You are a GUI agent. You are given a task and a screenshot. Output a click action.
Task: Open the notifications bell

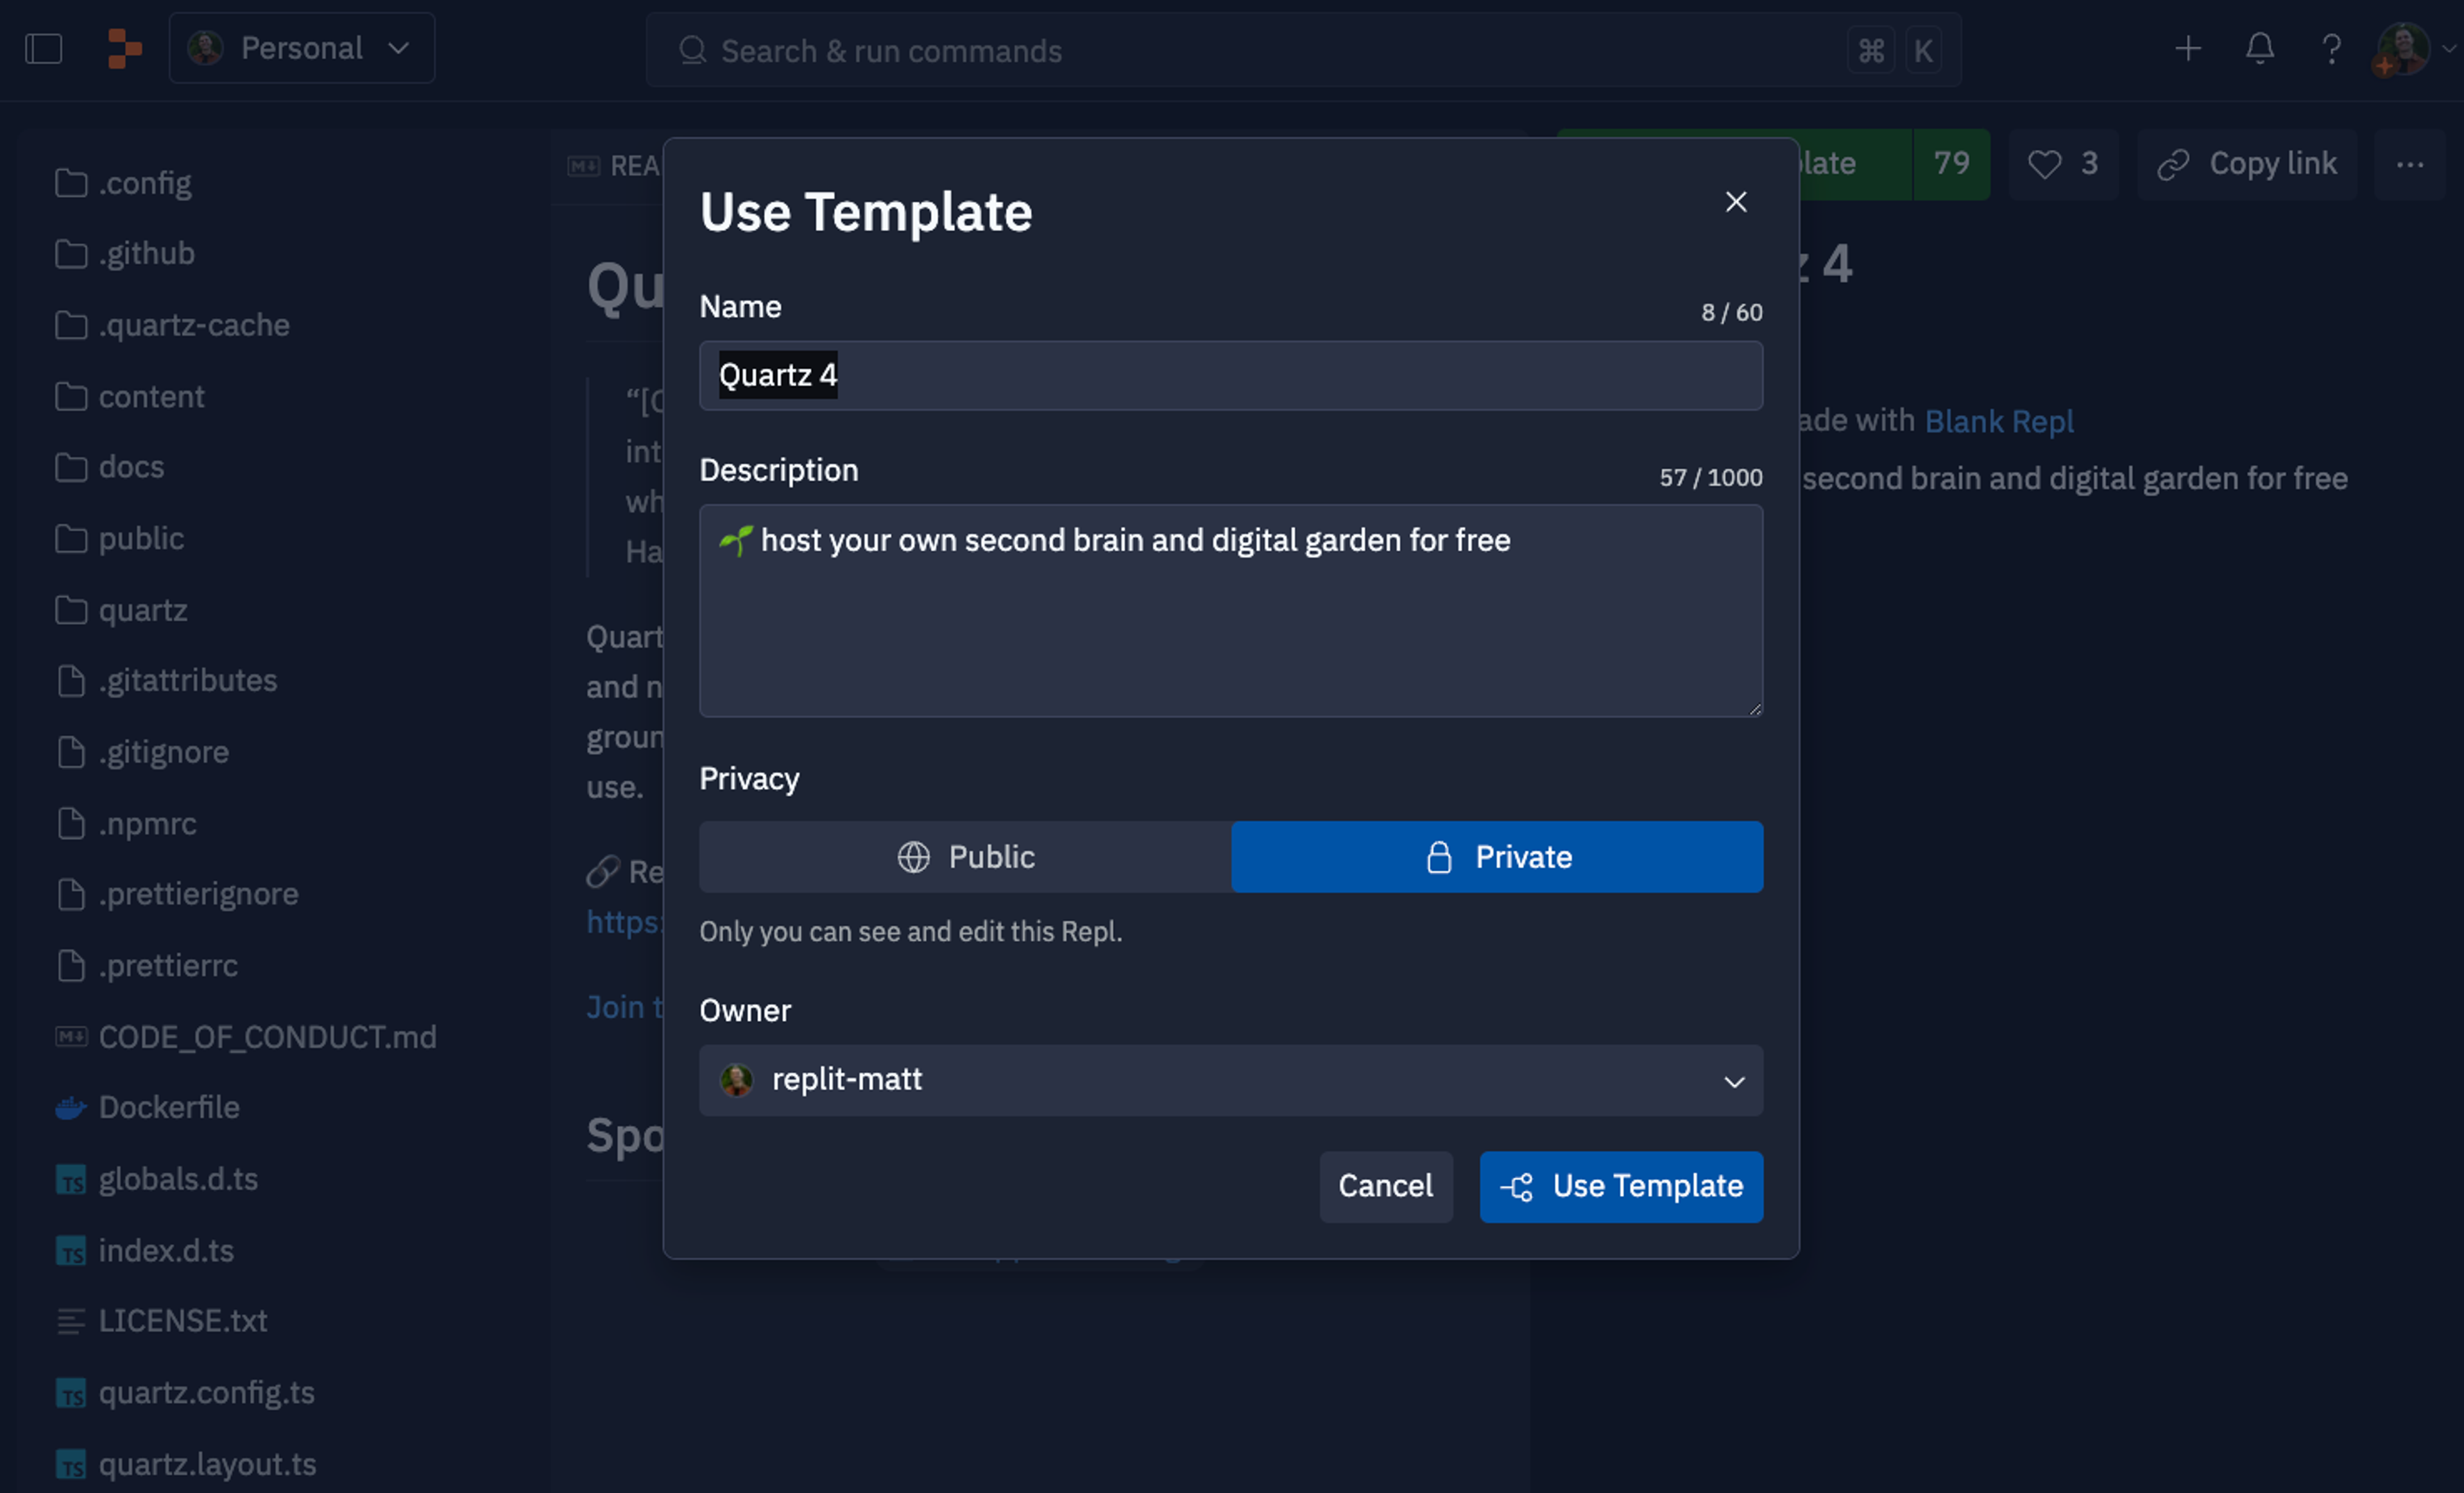click(x=2259, y=49)
